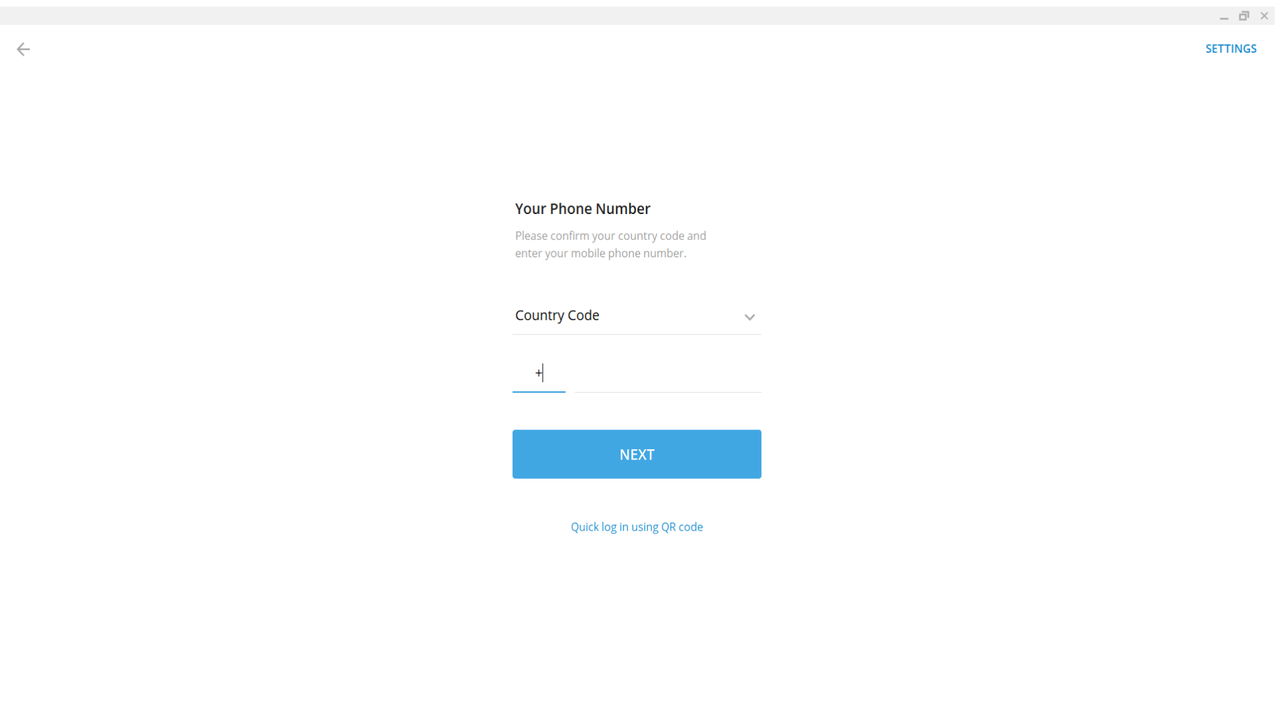Open the Country Code selector label
Screen dimensions: 1280x720
pos(557,315)
